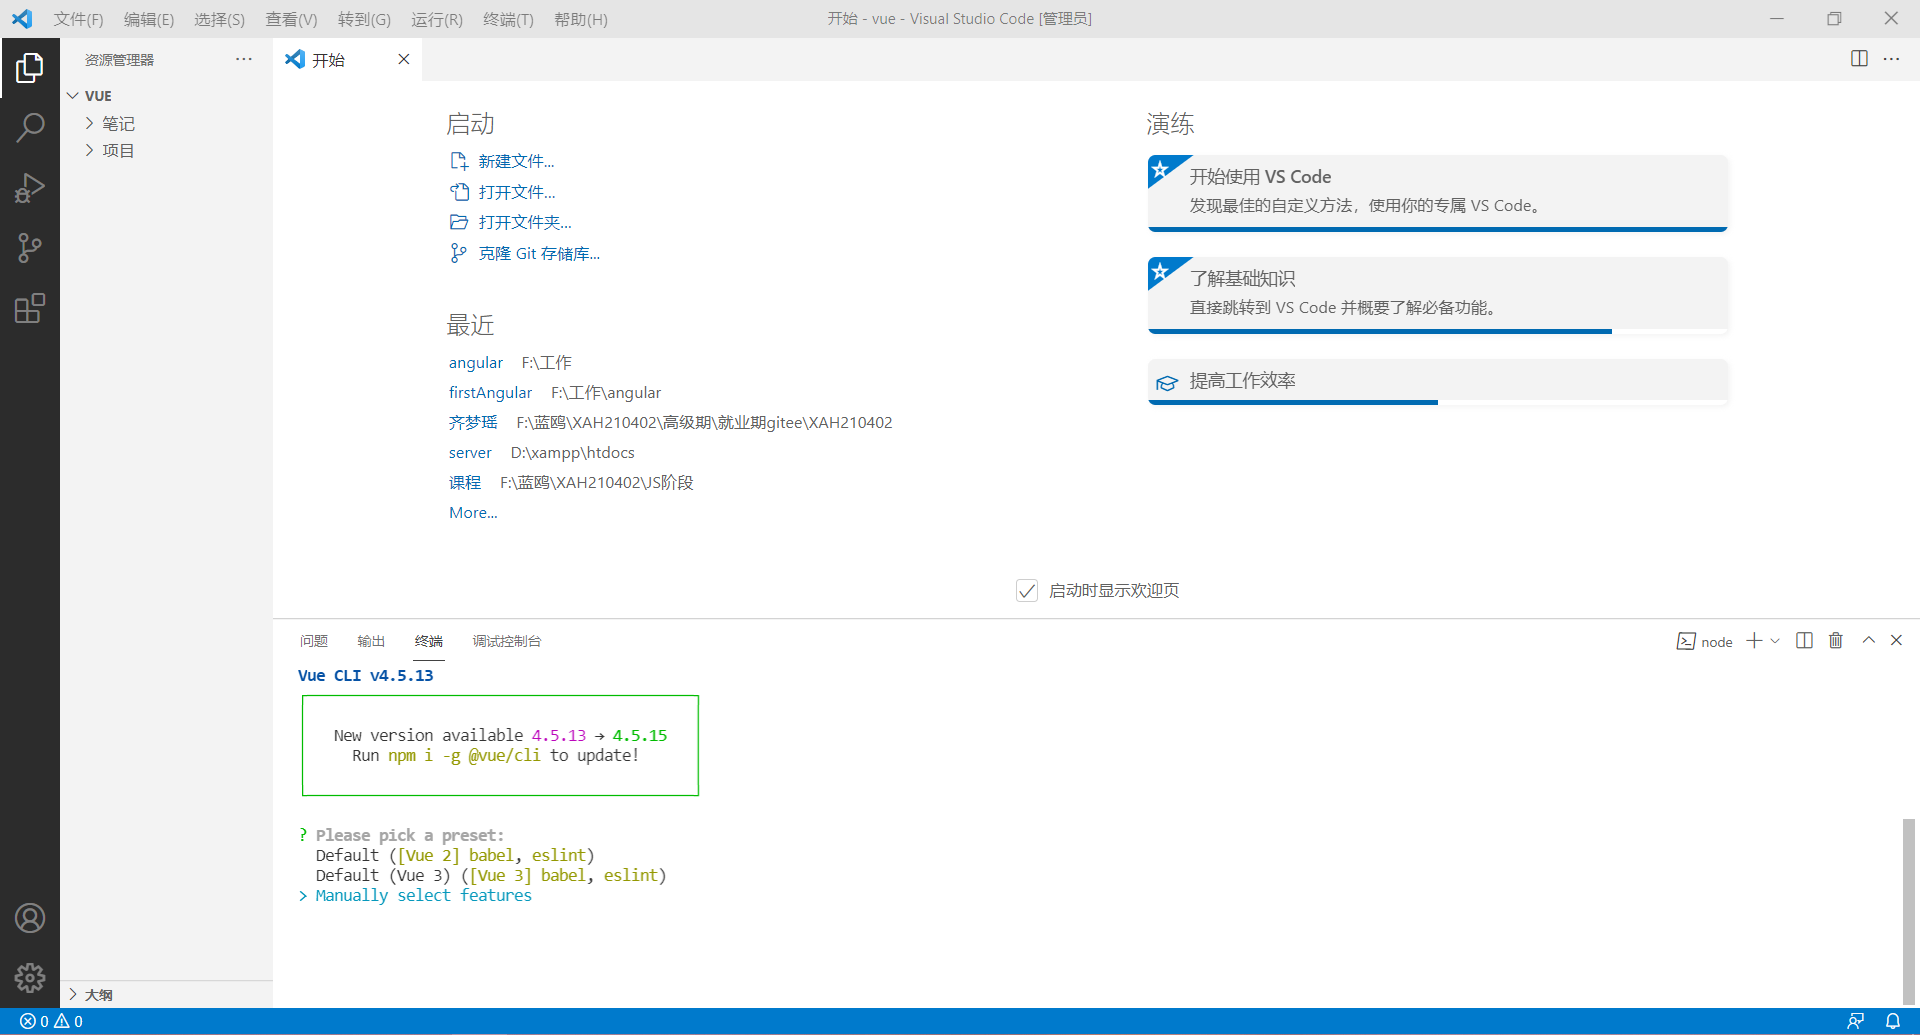This screenshot has height=1035, width=1920.
Task: Open Manage gear settings menu
Action: pyautogui.click(x=30, y=977)
